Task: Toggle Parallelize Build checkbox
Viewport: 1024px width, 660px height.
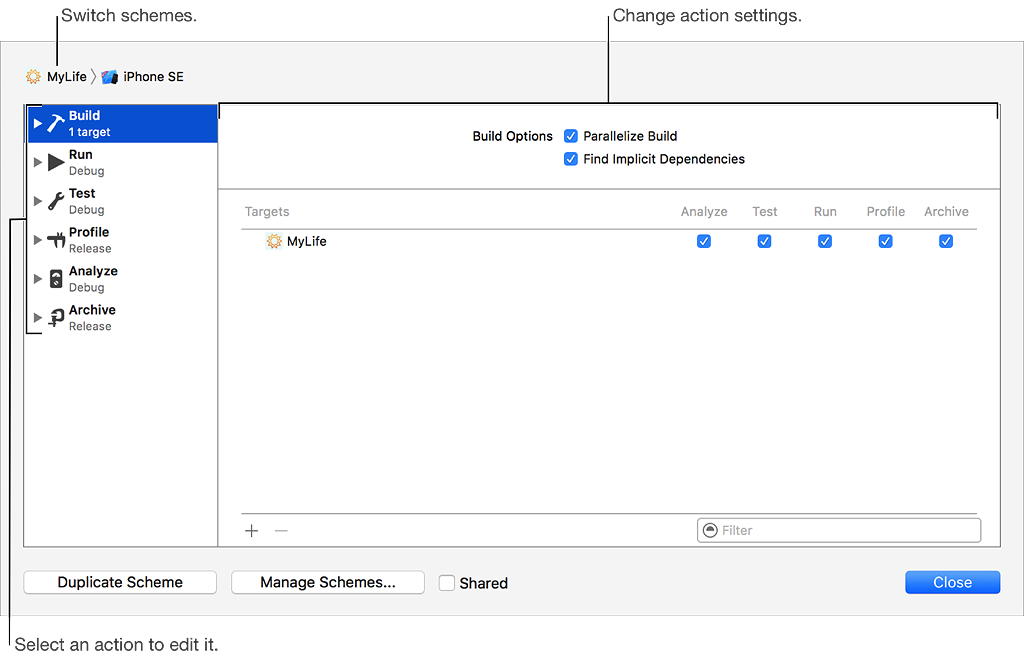Action: pyautogui.click(x=571, y=136)
